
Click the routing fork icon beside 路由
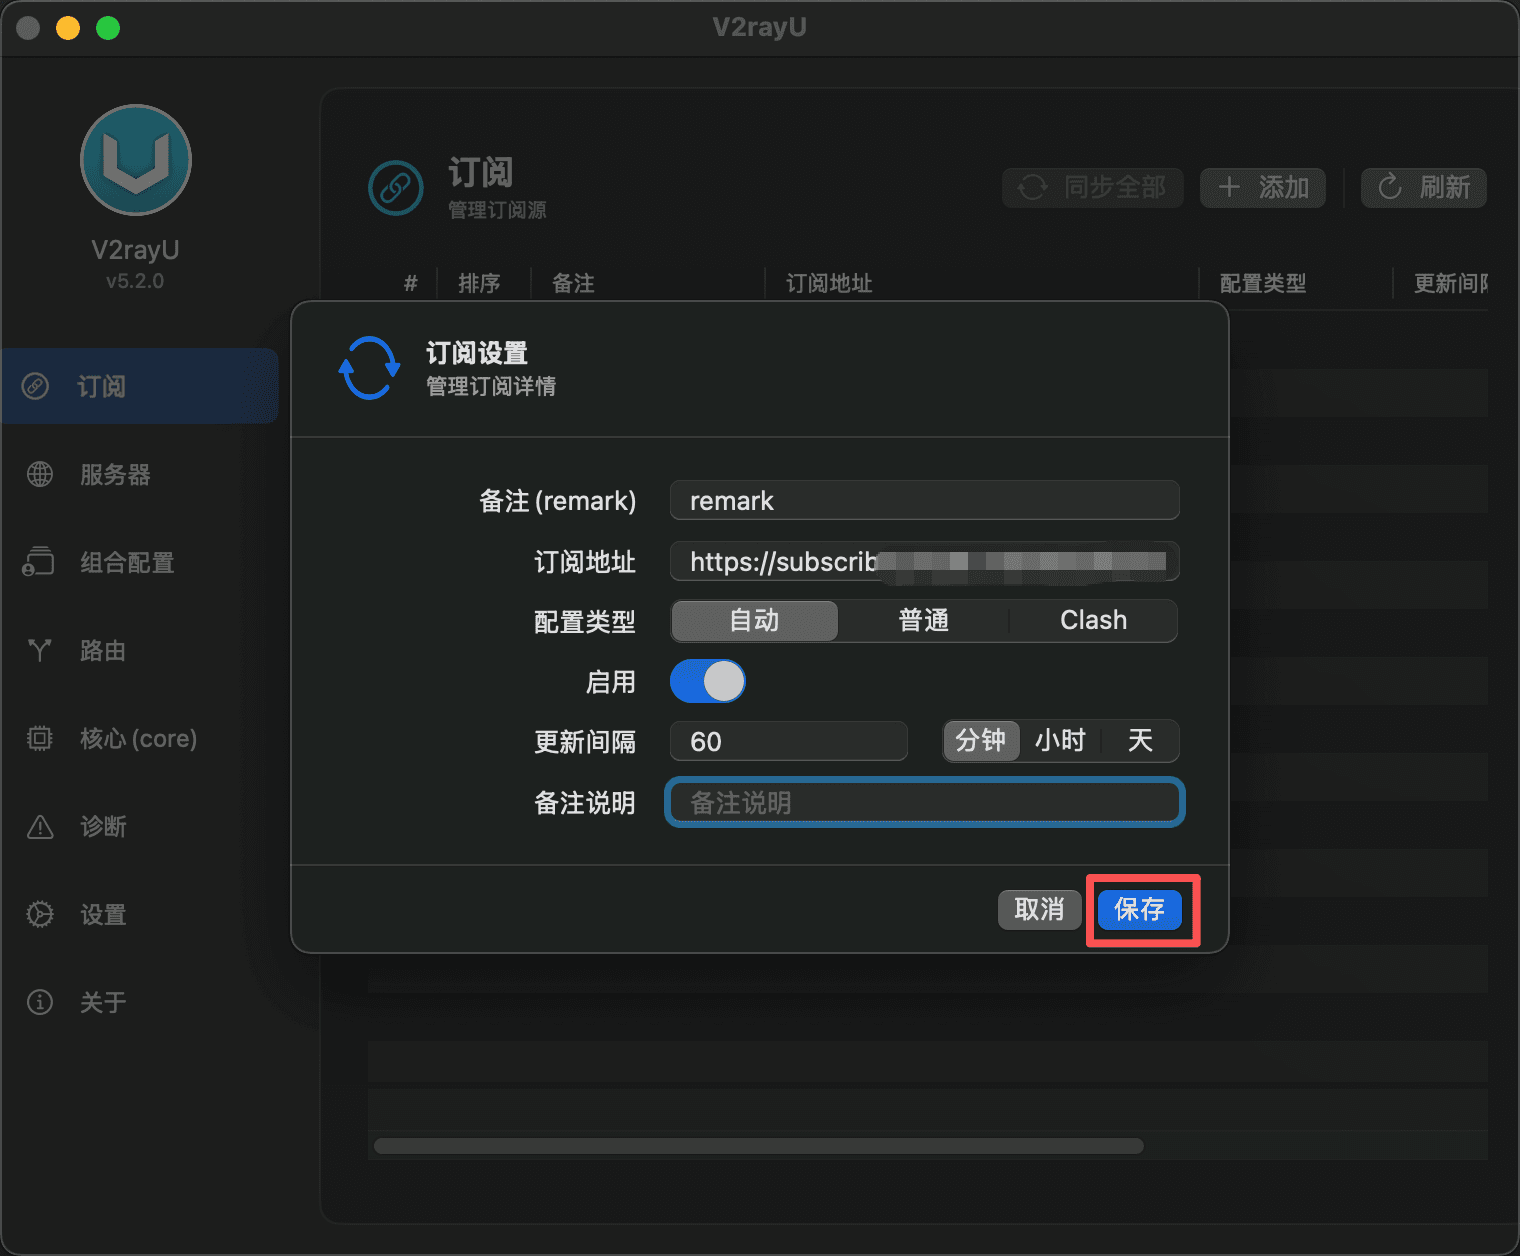pos(40,650)
